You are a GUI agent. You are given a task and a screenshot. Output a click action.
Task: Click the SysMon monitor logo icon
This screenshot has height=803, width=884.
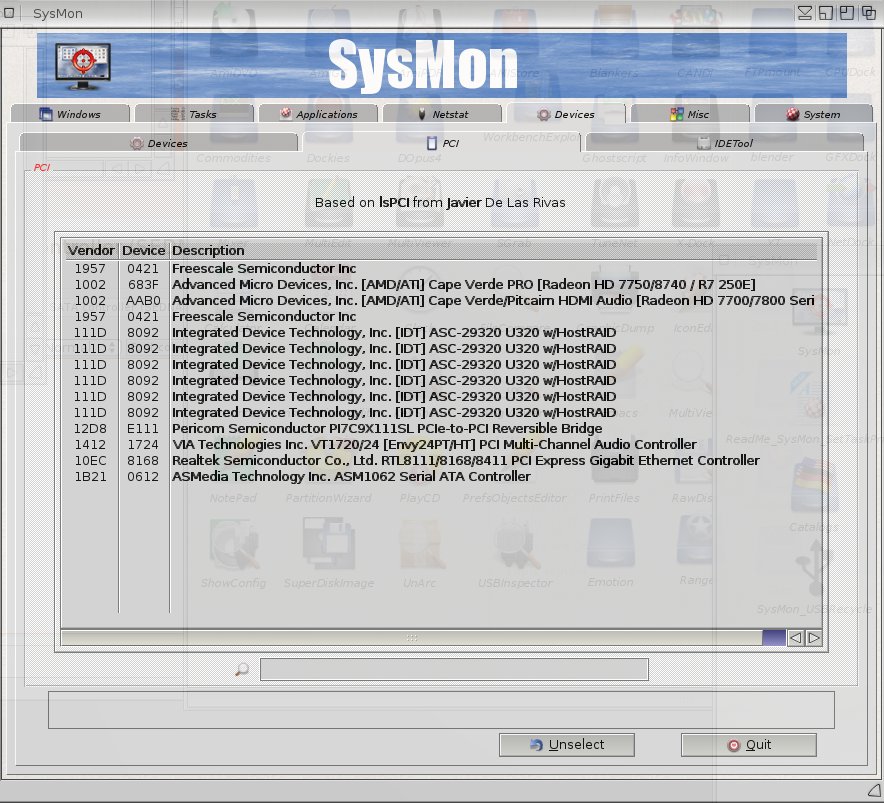[83, 66]
